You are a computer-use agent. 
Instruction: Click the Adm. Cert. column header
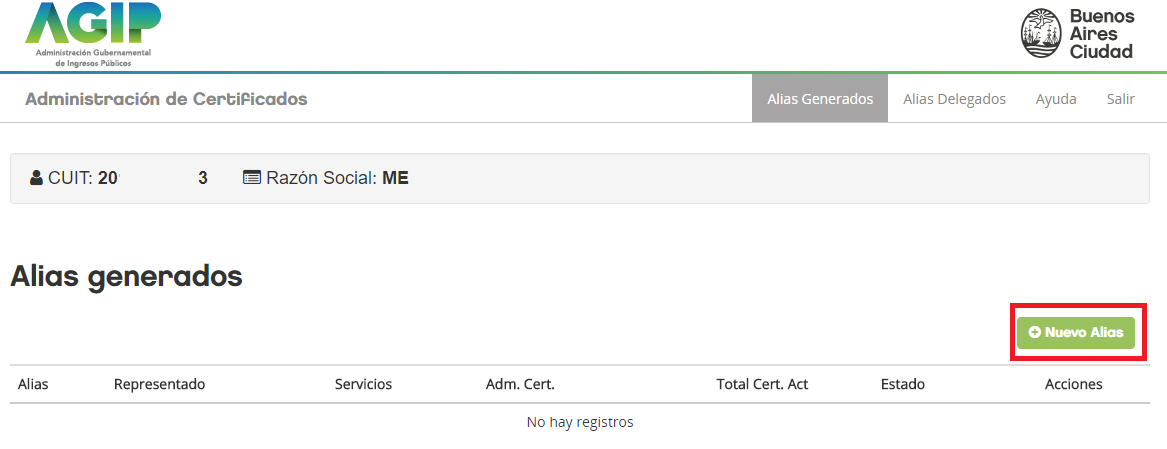pos(520,384)
